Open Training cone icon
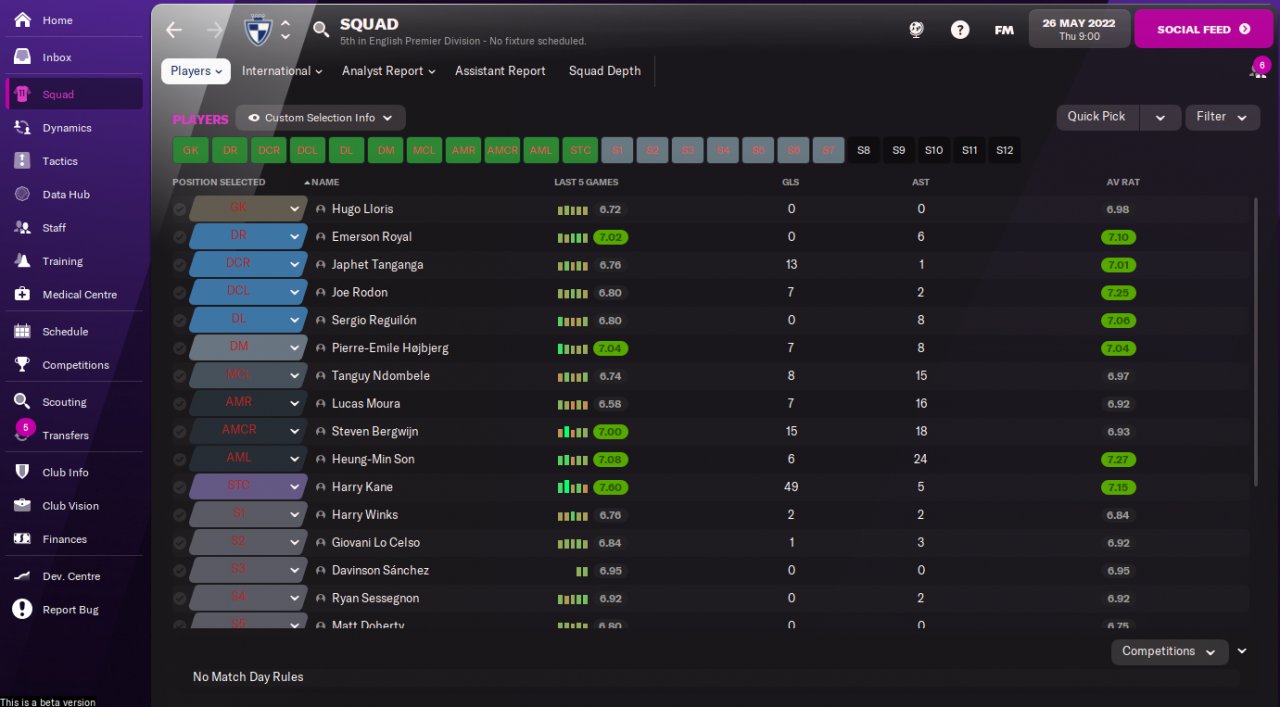Screen dimensions: 1280x707 click(x=22, y=261)
